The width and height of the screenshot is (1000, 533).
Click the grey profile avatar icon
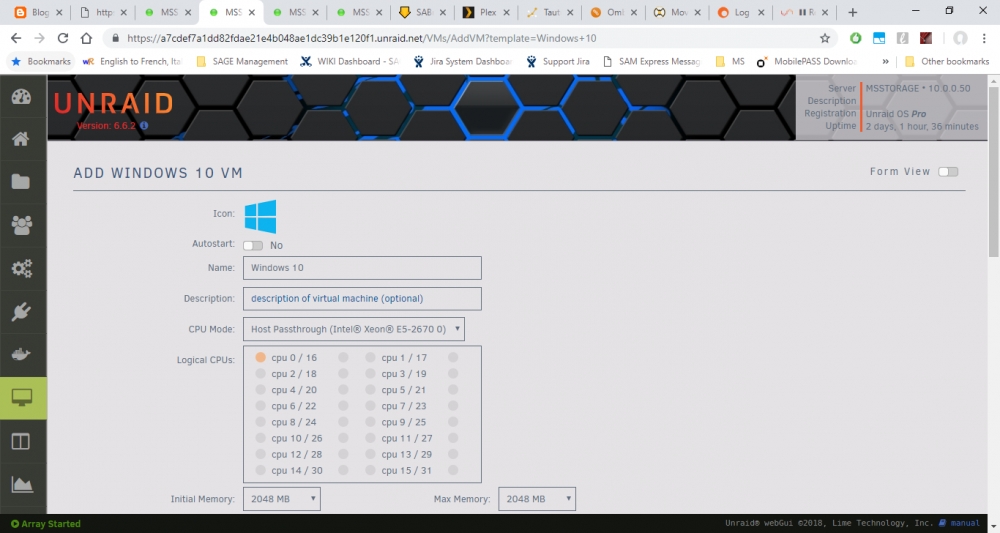960,38
